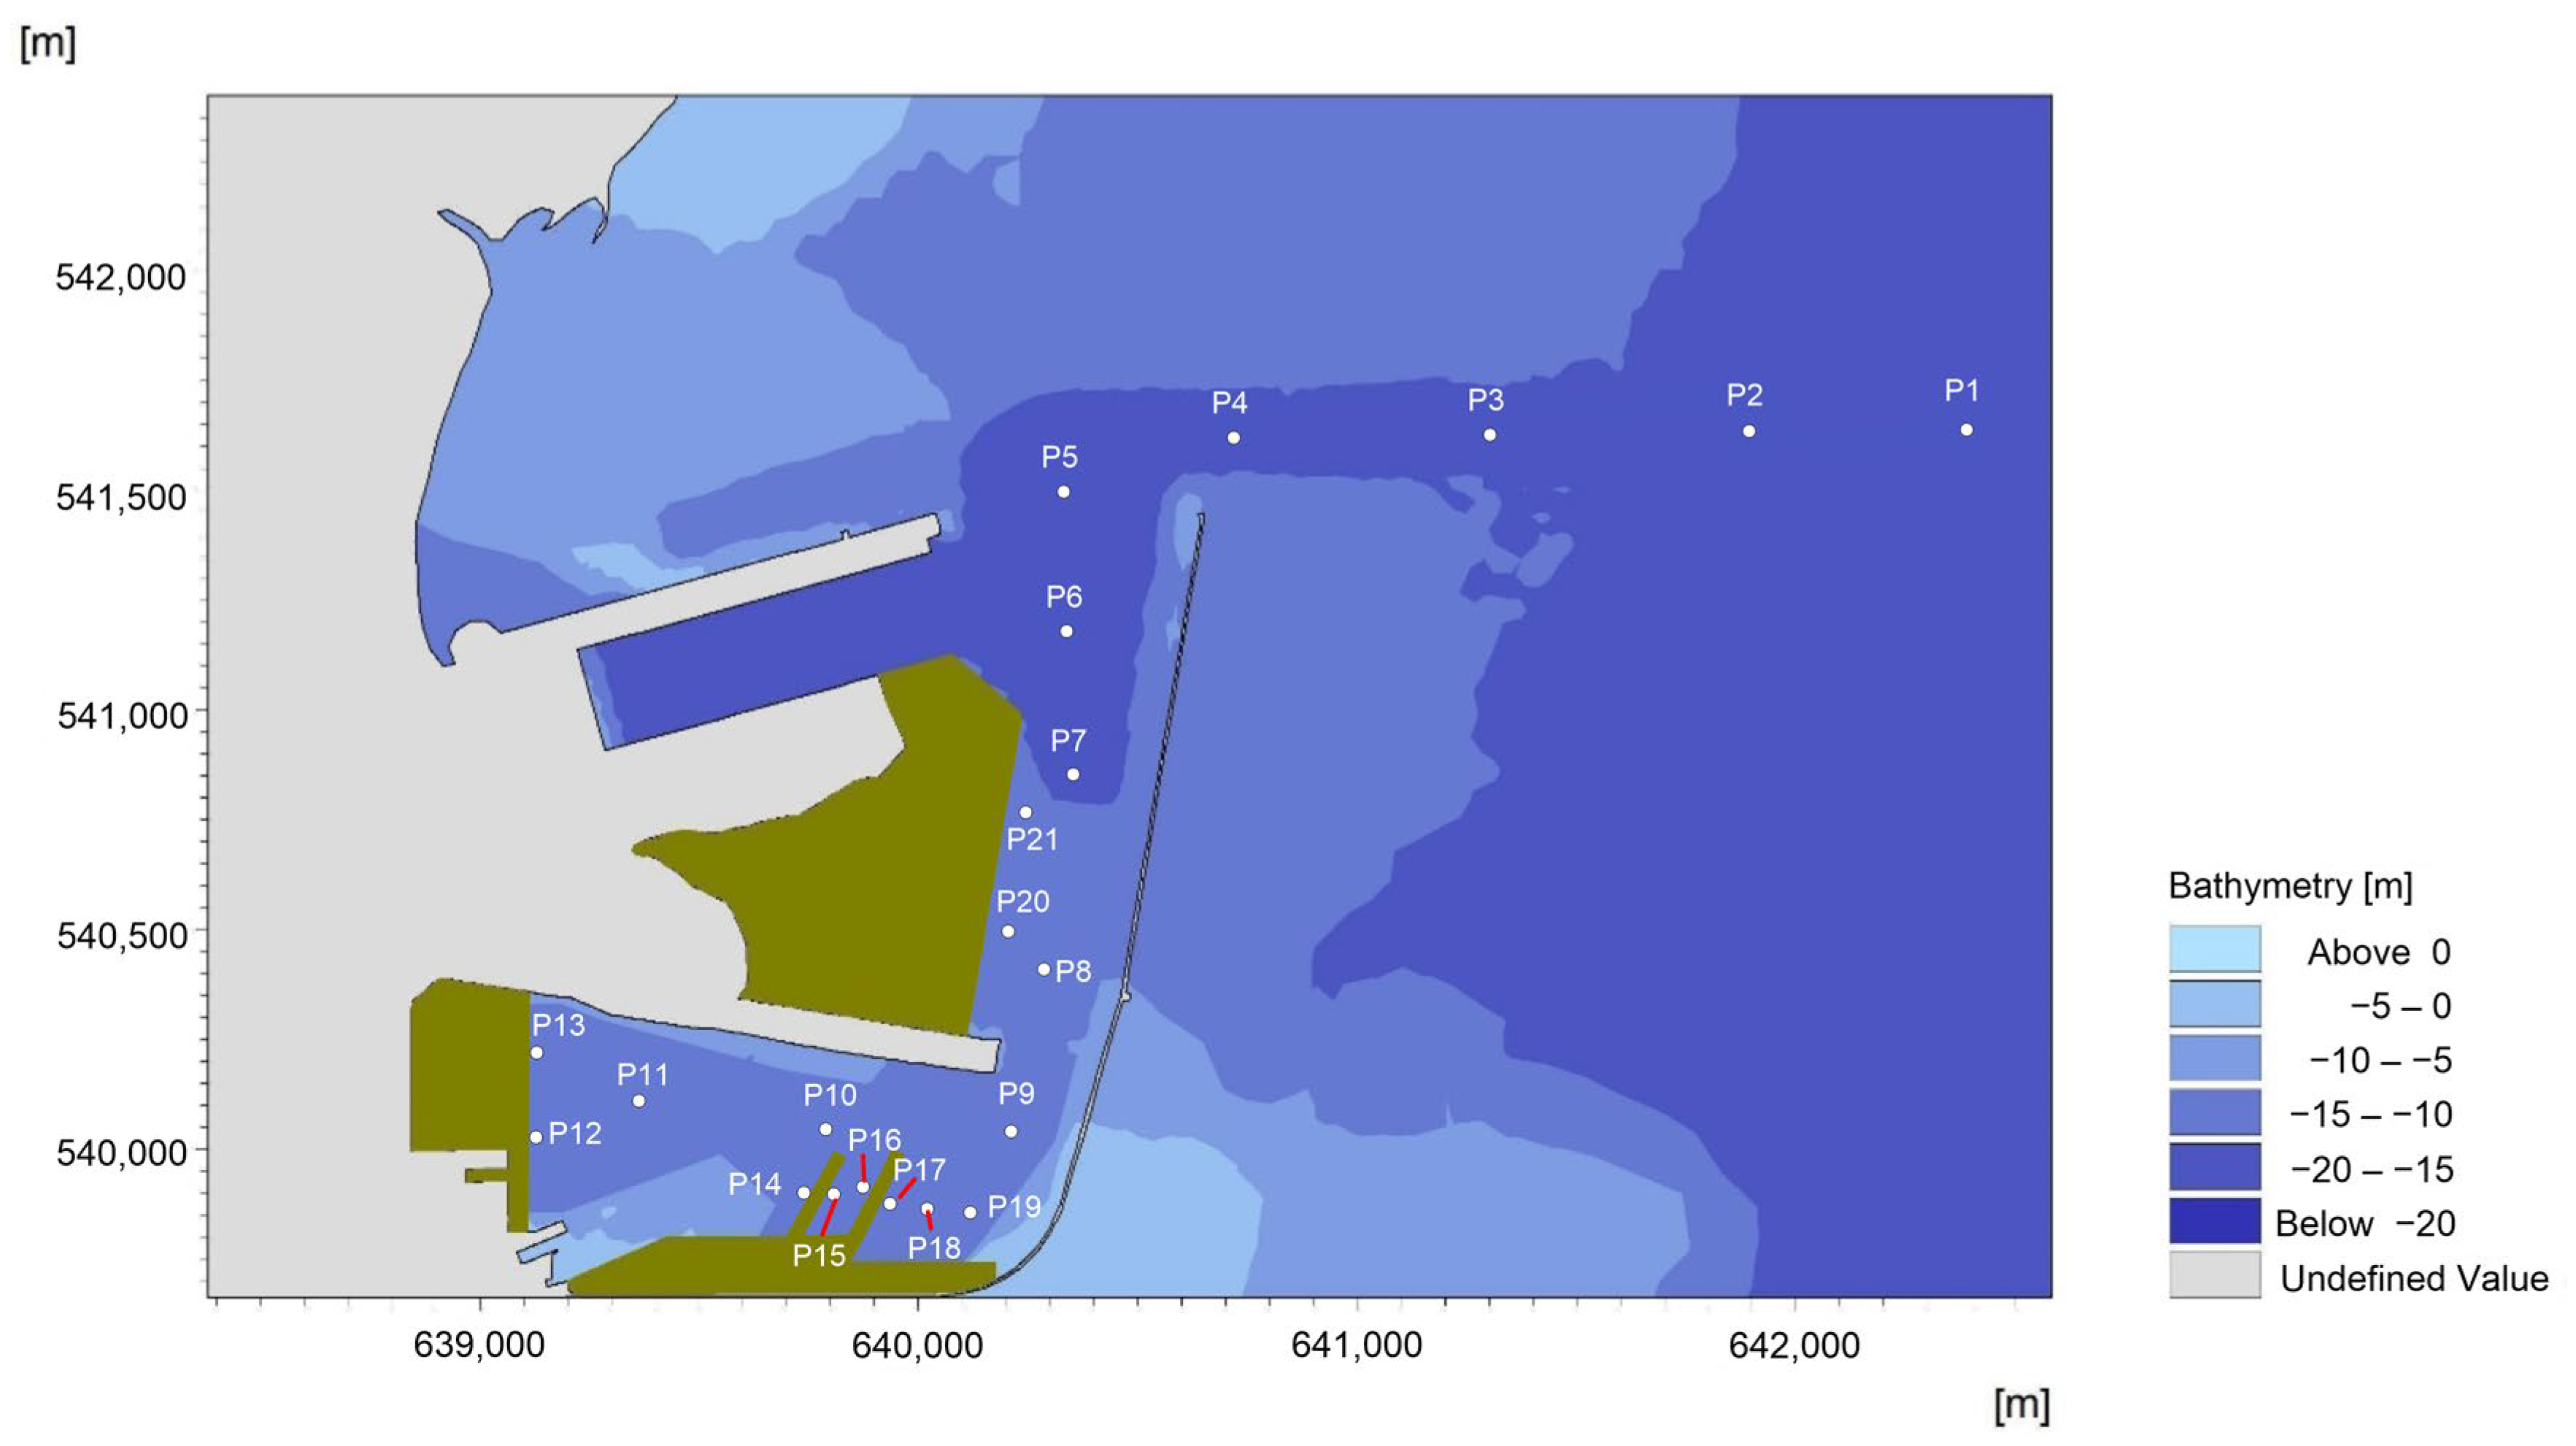Screen dimensions: 2576x1446
Task: Select the P1 point marker
Action: point(1966,430)
